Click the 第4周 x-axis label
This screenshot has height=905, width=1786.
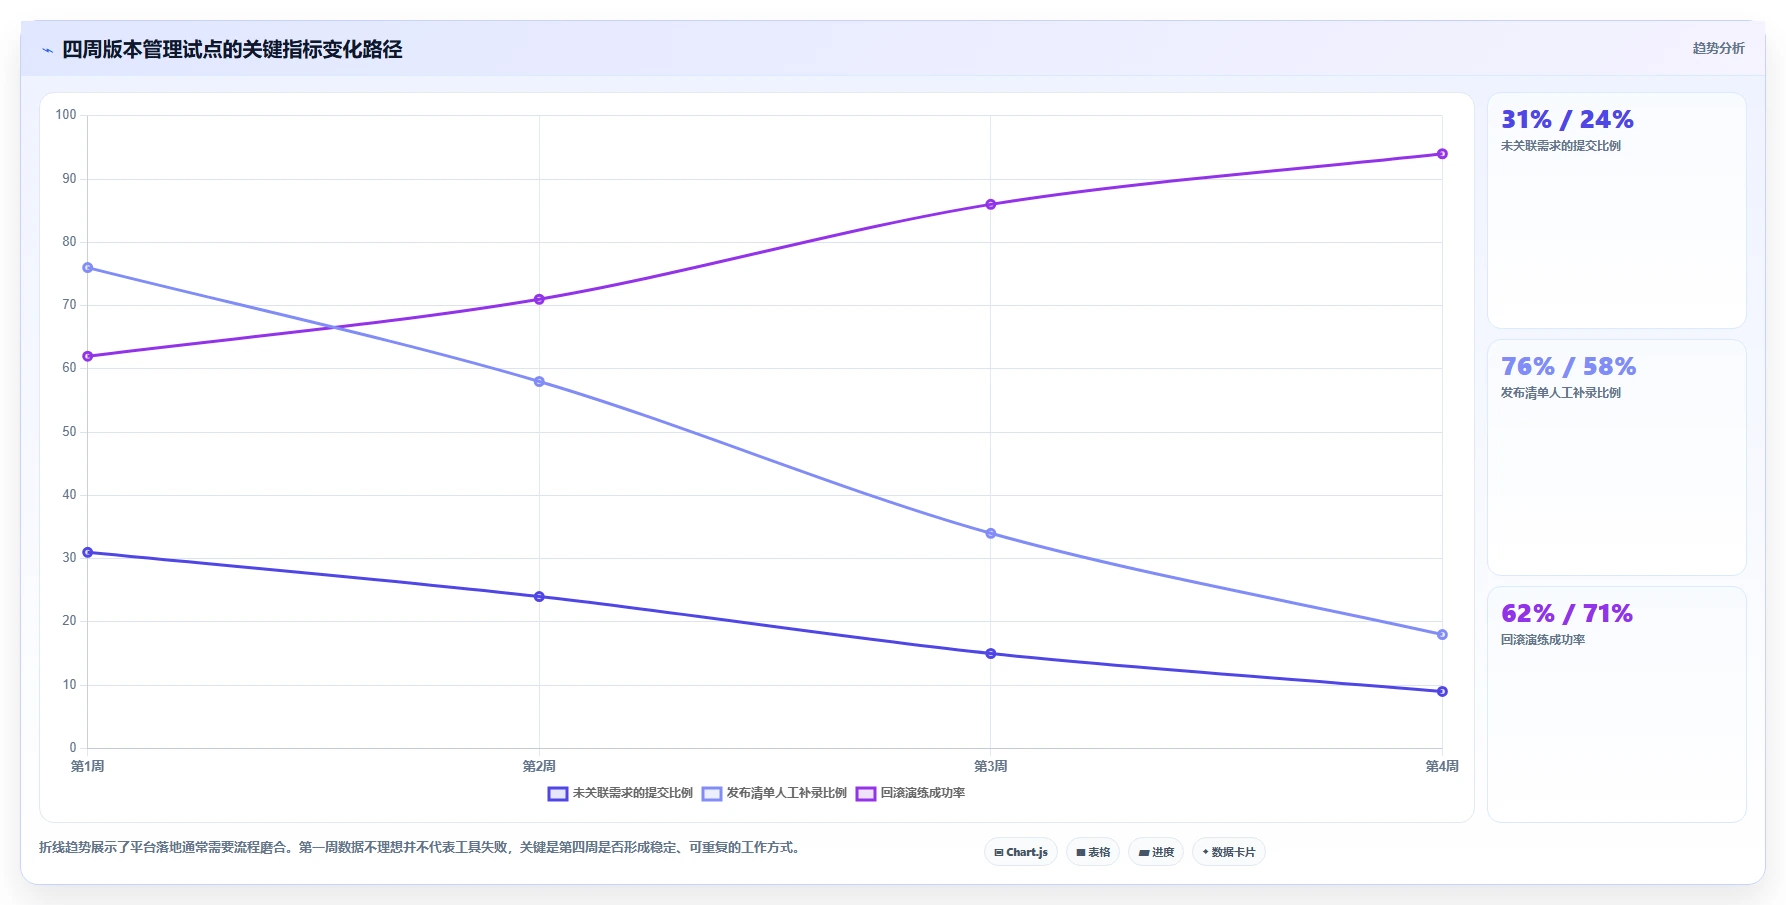[x=1442, y=766]
